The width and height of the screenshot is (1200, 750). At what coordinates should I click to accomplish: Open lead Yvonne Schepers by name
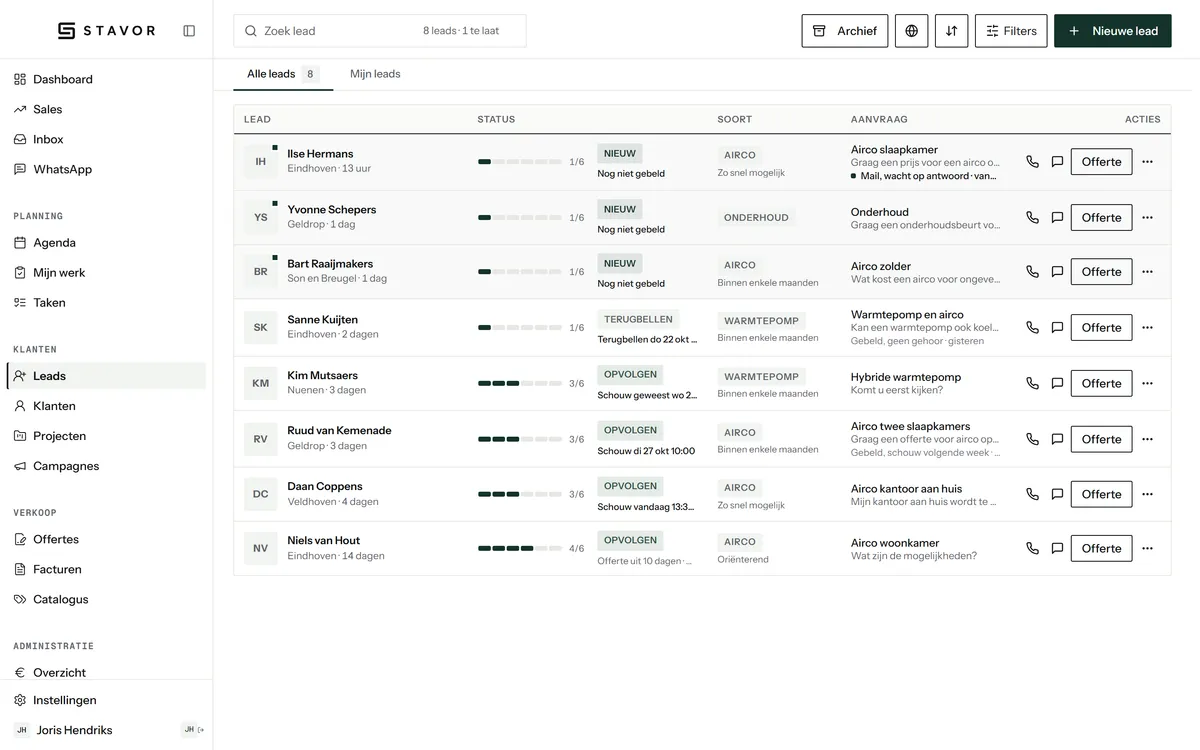[332, 210]
